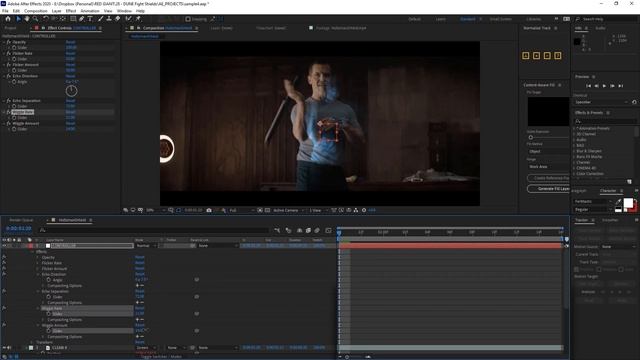Viewport: 640px width, 360px height.
Task: Toggle the Snapping checkbox
Action: pyautogui.click(x=188, y=19)
